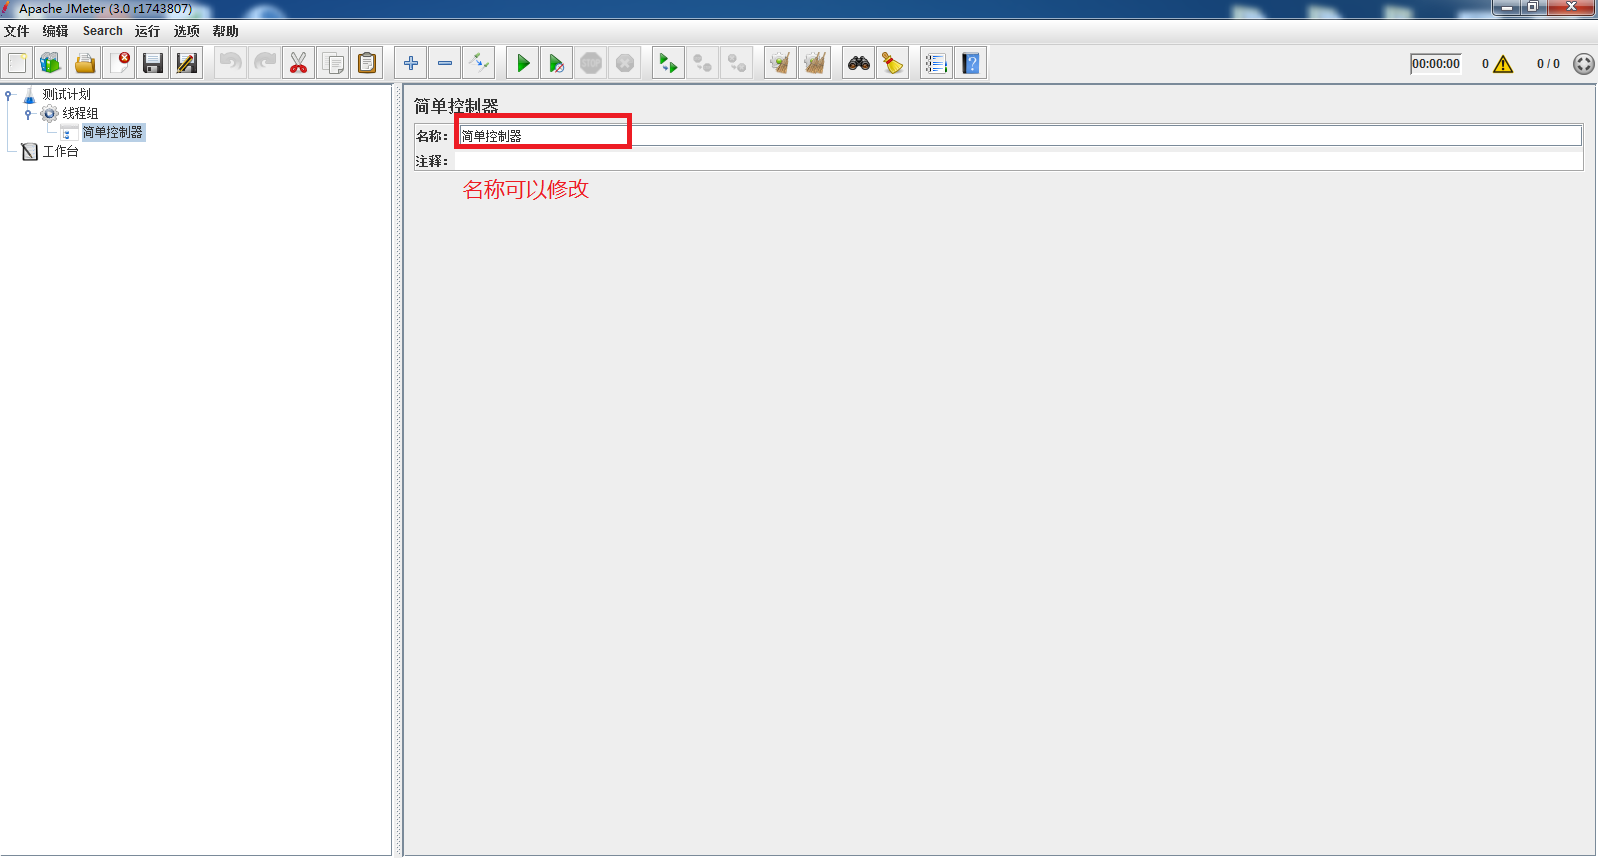Click the Close test plan icon
The width and height of the screenshot is (1600, 860).
coord(119,63)
